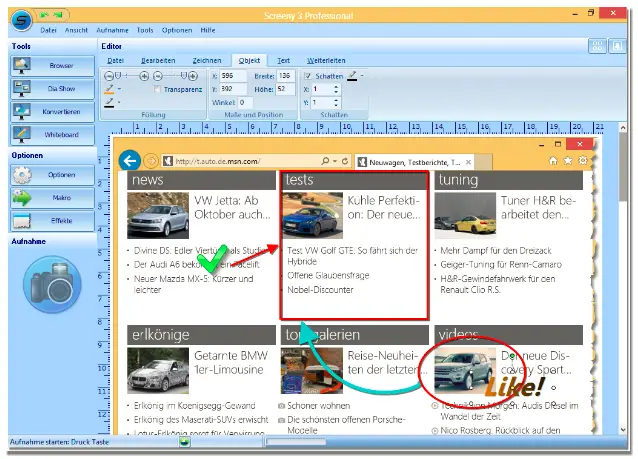Open the Aufnahme main menu
Image resolution: width=638 pixels, height=459 pixels.
(x=112, y=30)
